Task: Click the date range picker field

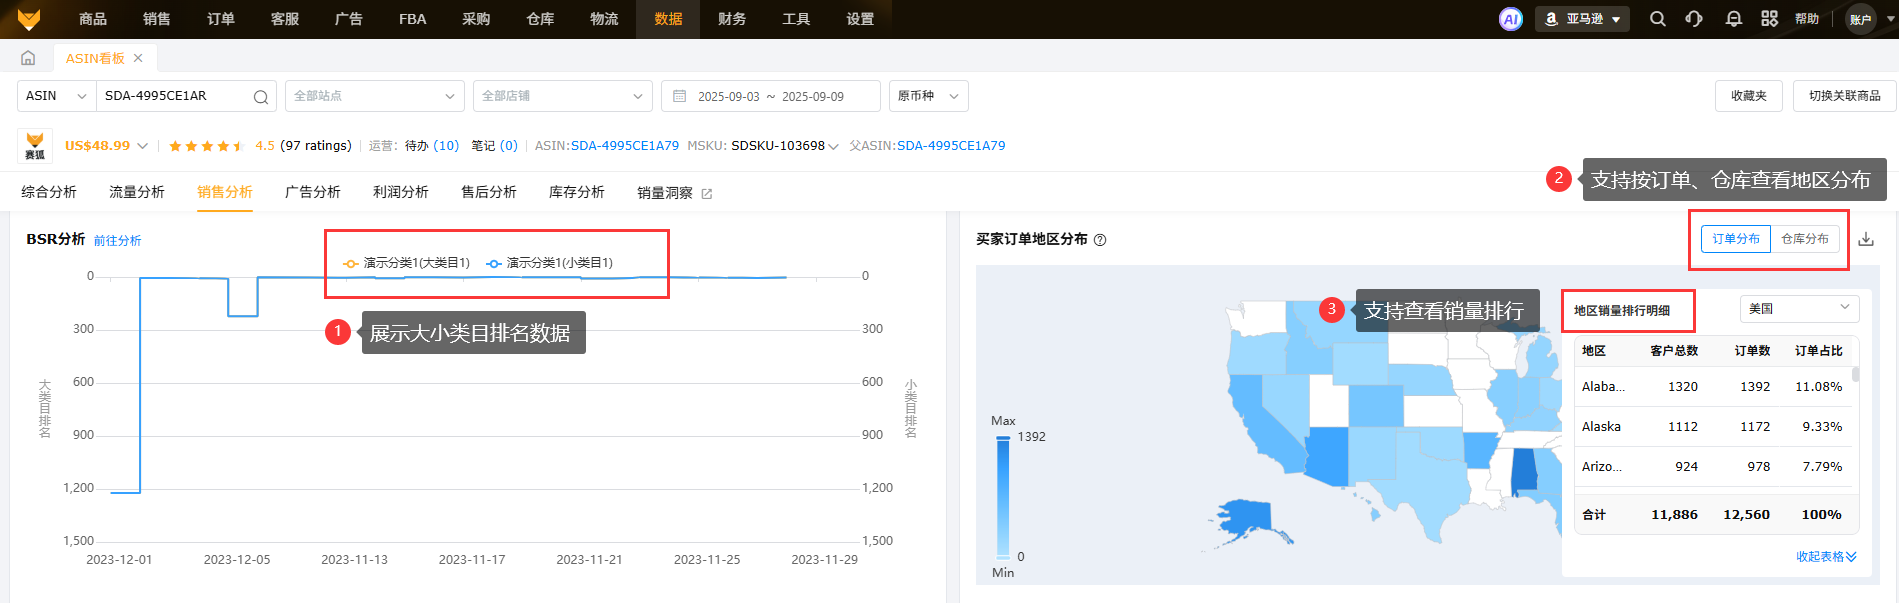Action: click(x=770, y=96)
